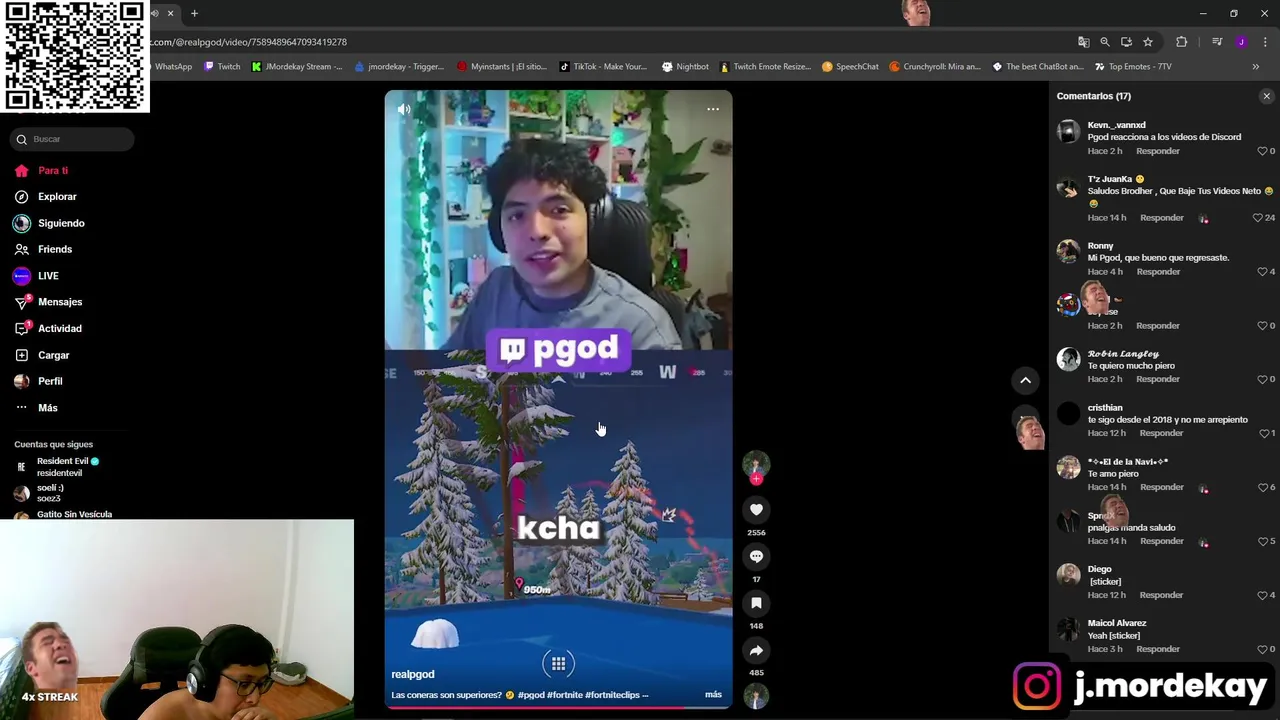
Task: Follow realpgod via the plus avatar button
Action: tap(756, 479)
